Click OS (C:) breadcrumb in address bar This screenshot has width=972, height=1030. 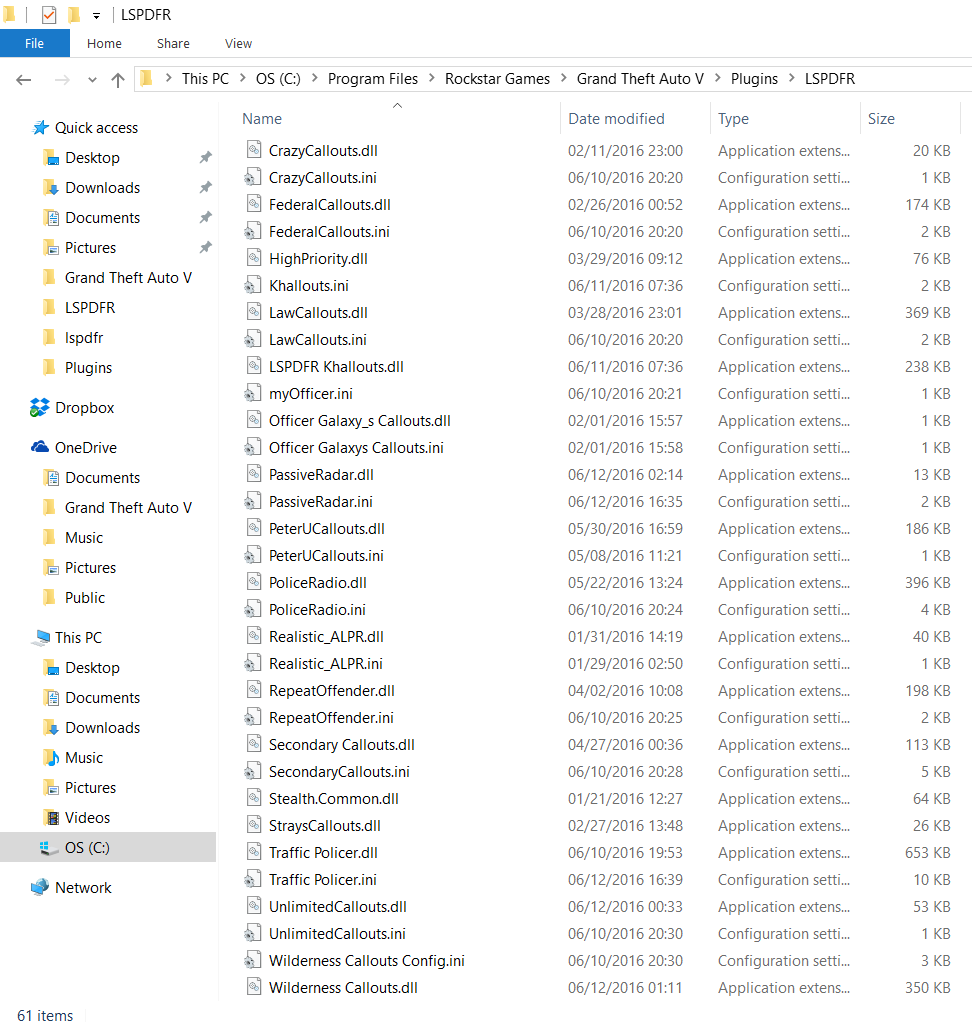coord(278,79)
